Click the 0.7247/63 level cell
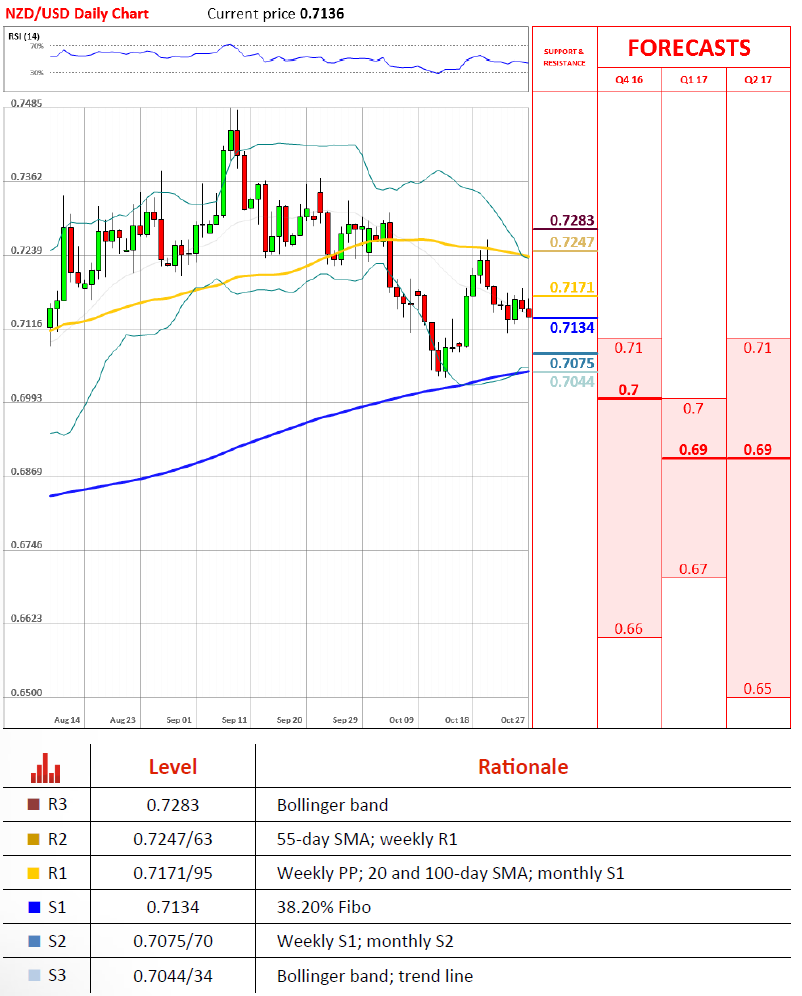This screenshot has width=802, height=996. point(173,839)
